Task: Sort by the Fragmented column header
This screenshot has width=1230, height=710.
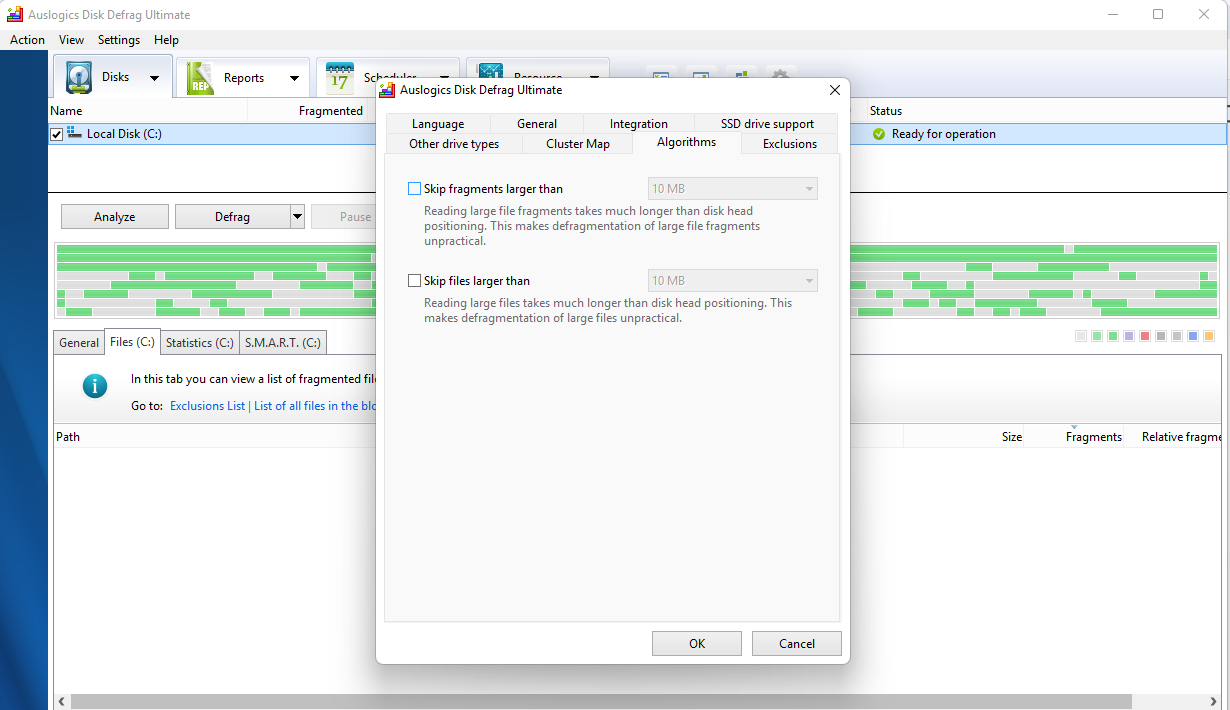Action: click(331, 111)
